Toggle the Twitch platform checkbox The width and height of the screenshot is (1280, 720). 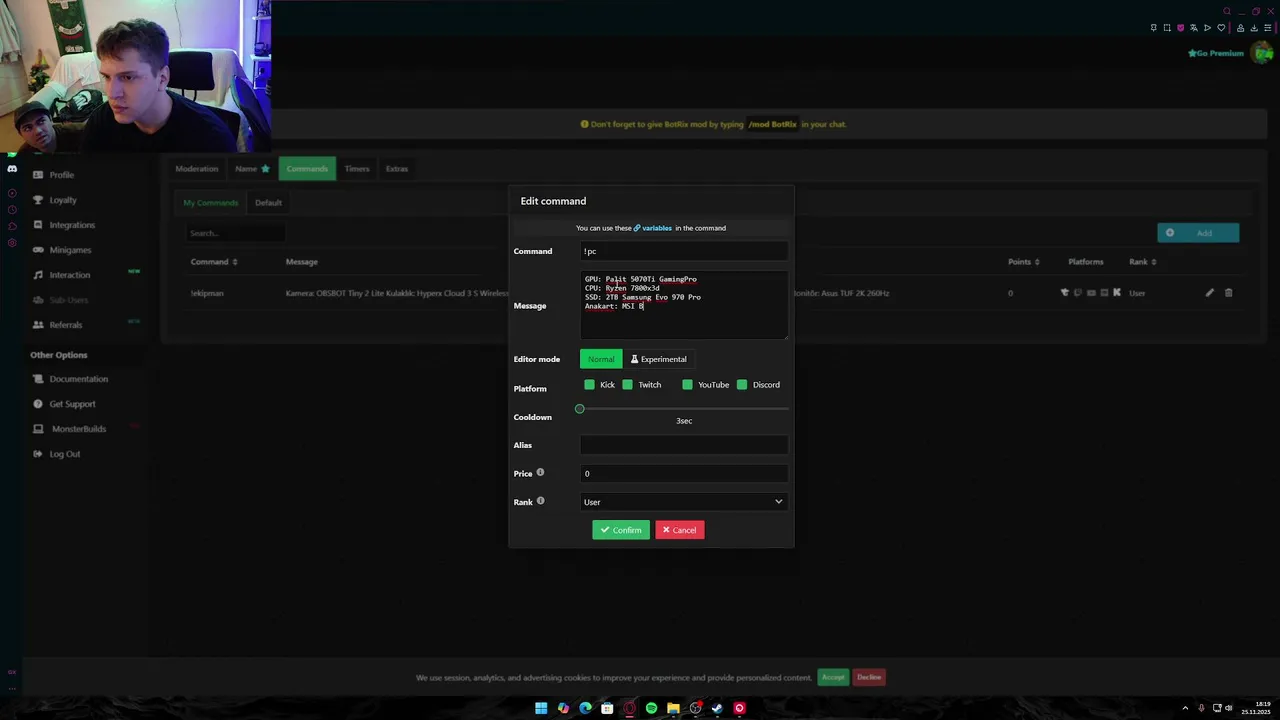[627, 385]
